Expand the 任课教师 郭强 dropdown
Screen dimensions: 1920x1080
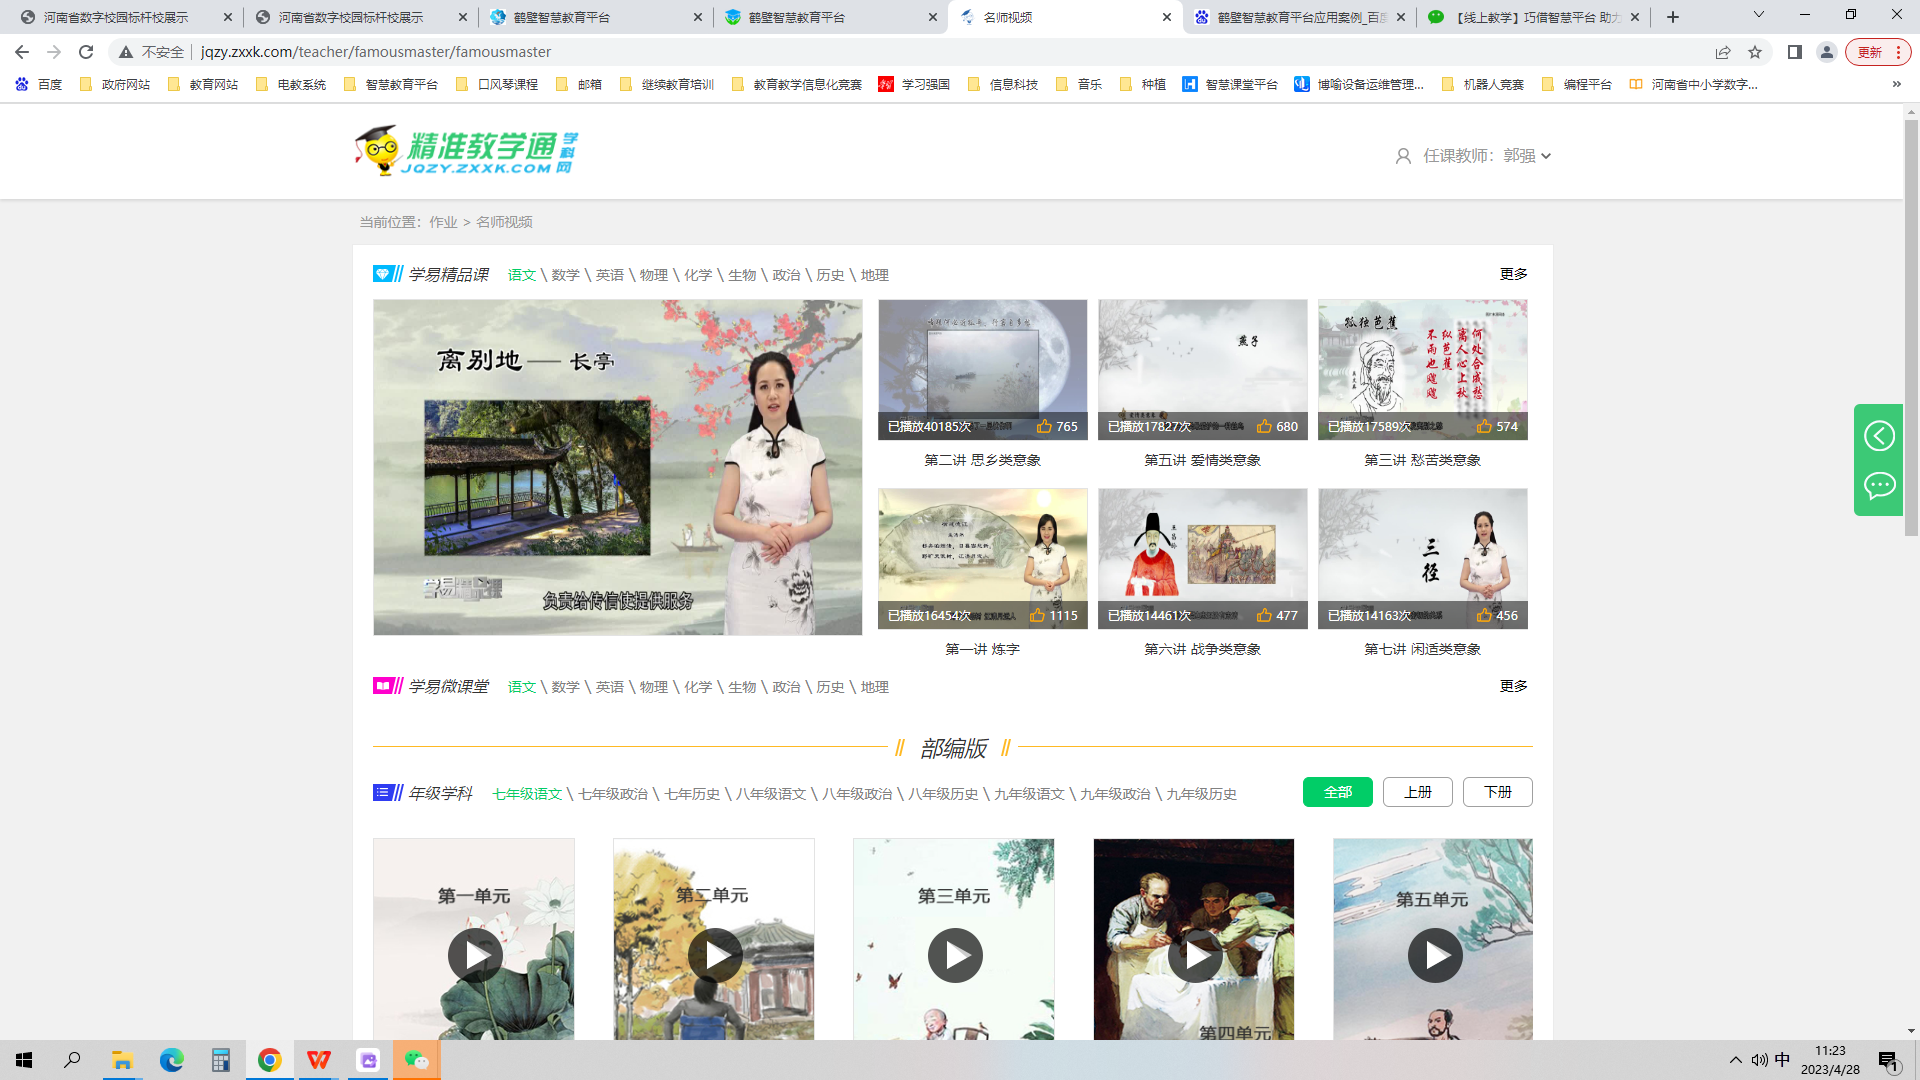click(1546, 156)
